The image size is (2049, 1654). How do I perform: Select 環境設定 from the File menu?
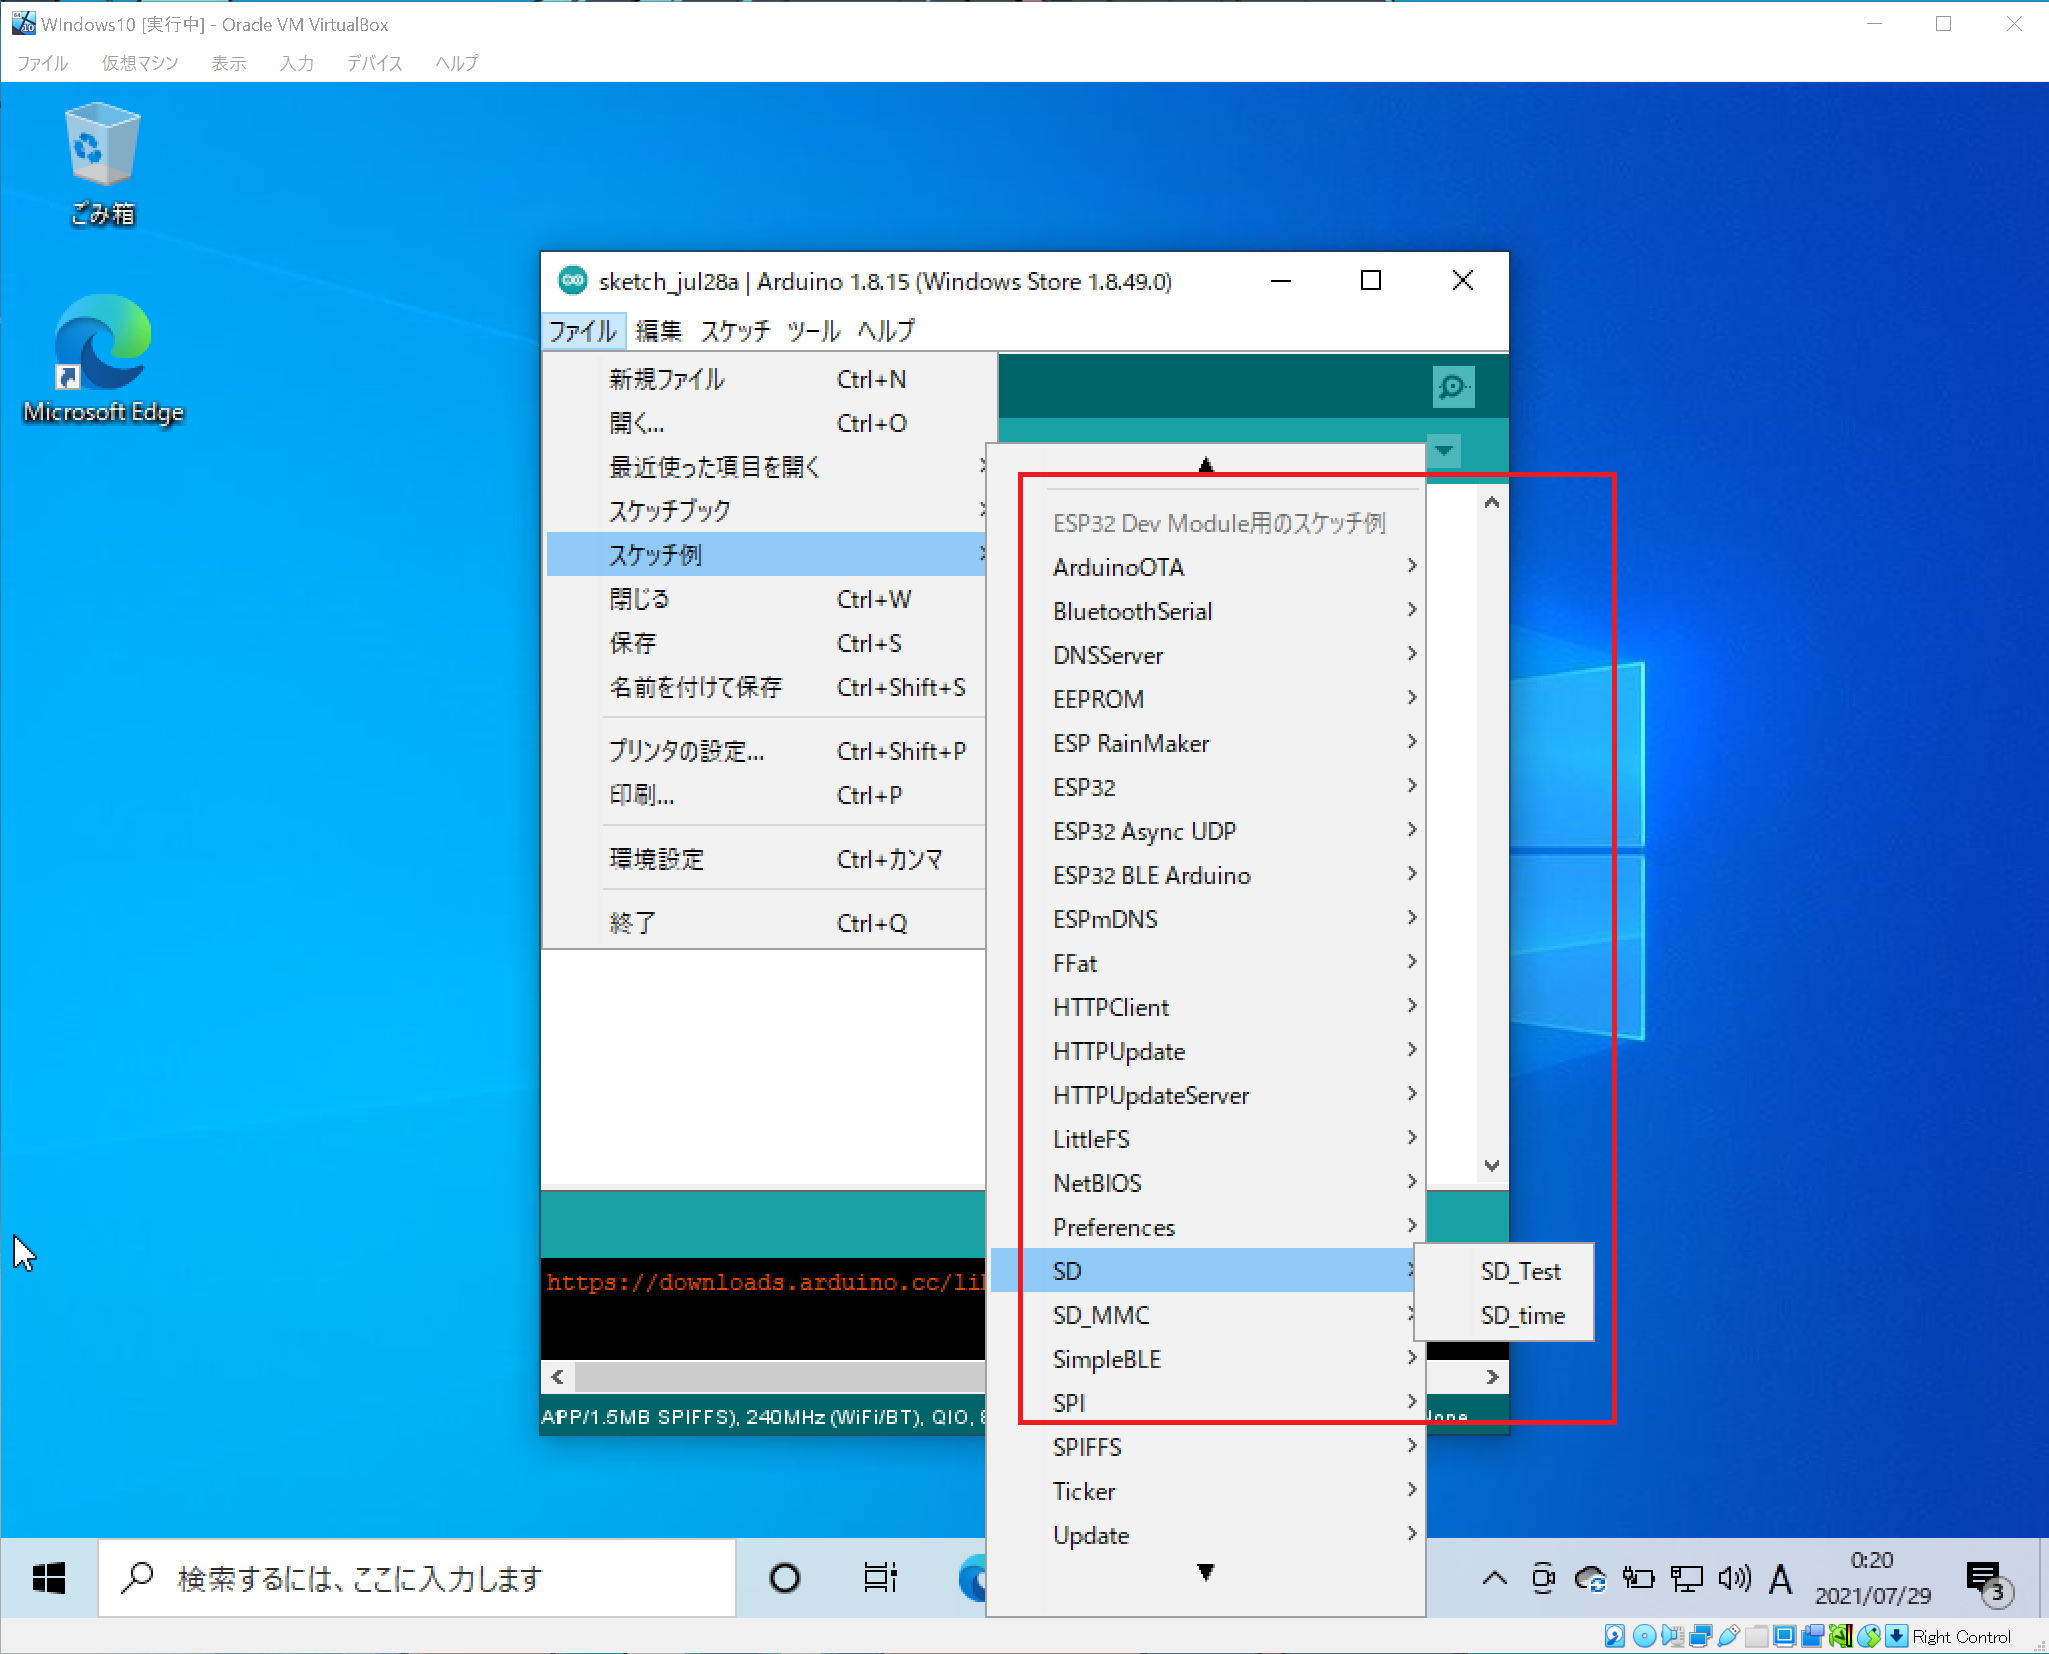657,859
